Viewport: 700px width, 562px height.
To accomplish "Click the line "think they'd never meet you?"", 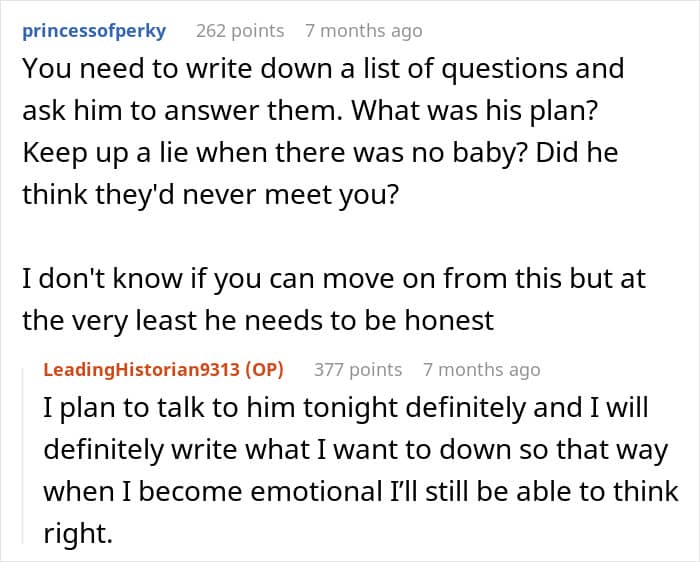I will (209, 193).
